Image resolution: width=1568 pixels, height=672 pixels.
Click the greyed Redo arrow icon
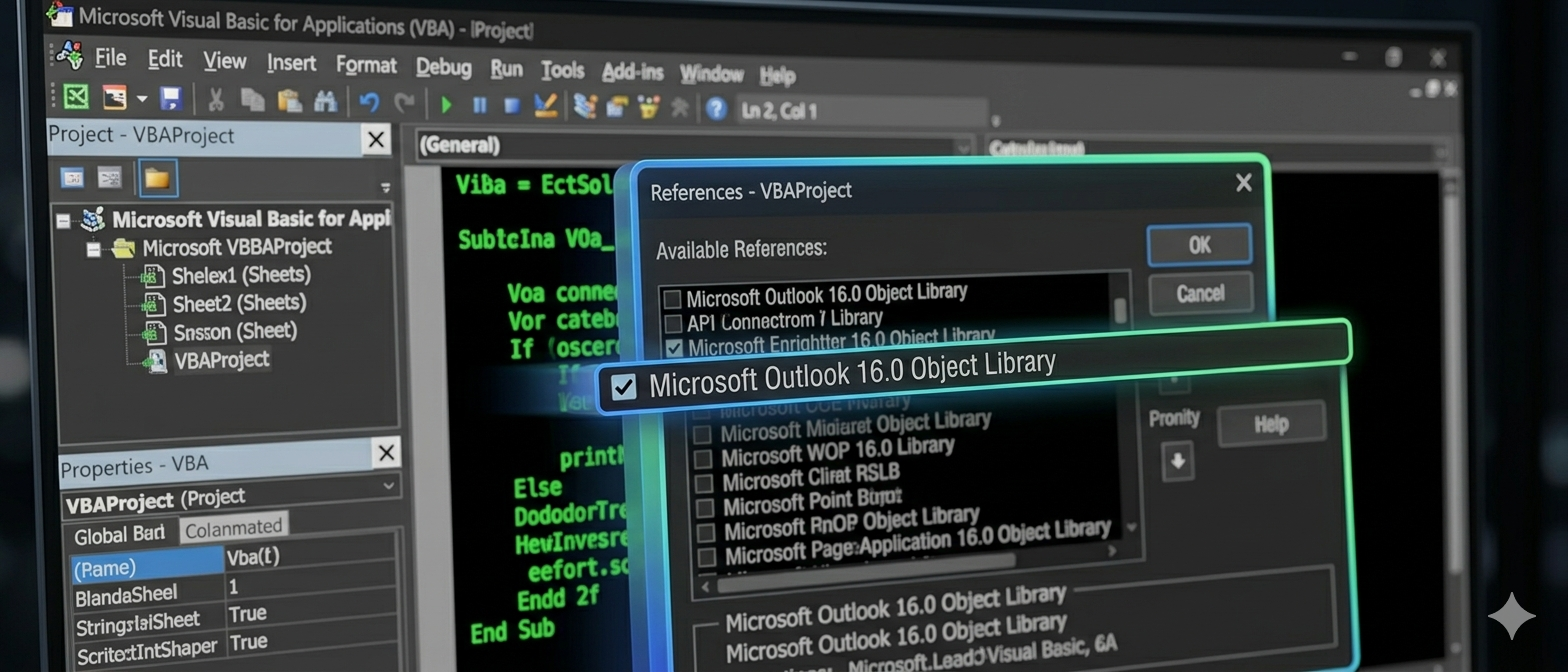pyautogui.click(x=404, y=102)
